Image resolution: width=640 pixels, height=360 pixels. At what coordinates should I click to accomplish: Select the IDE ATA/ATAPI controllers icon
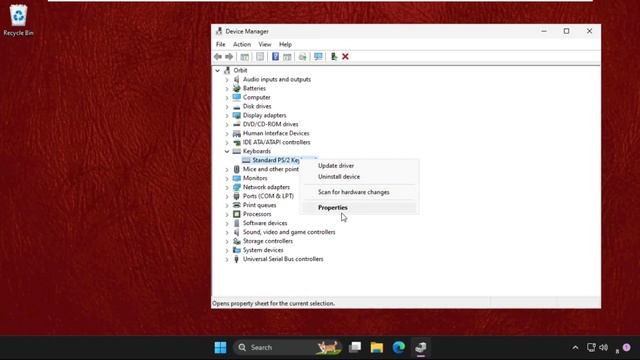click(236, 142)
